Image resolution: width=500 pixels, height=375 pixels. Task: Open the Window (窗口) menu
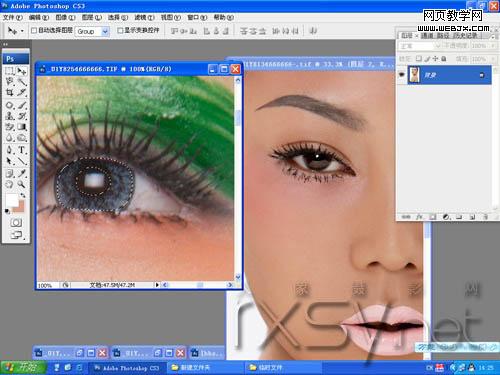[197, 17]
